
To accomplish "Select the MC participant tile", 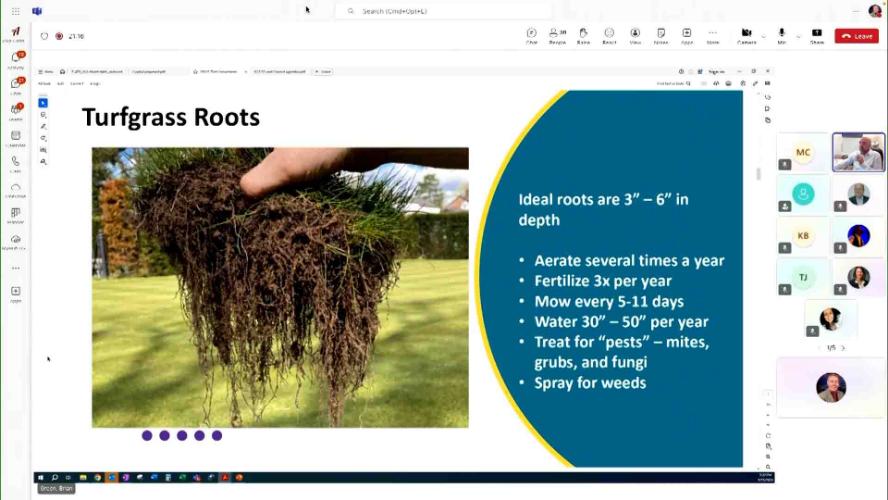I will [x=802, y=153].
